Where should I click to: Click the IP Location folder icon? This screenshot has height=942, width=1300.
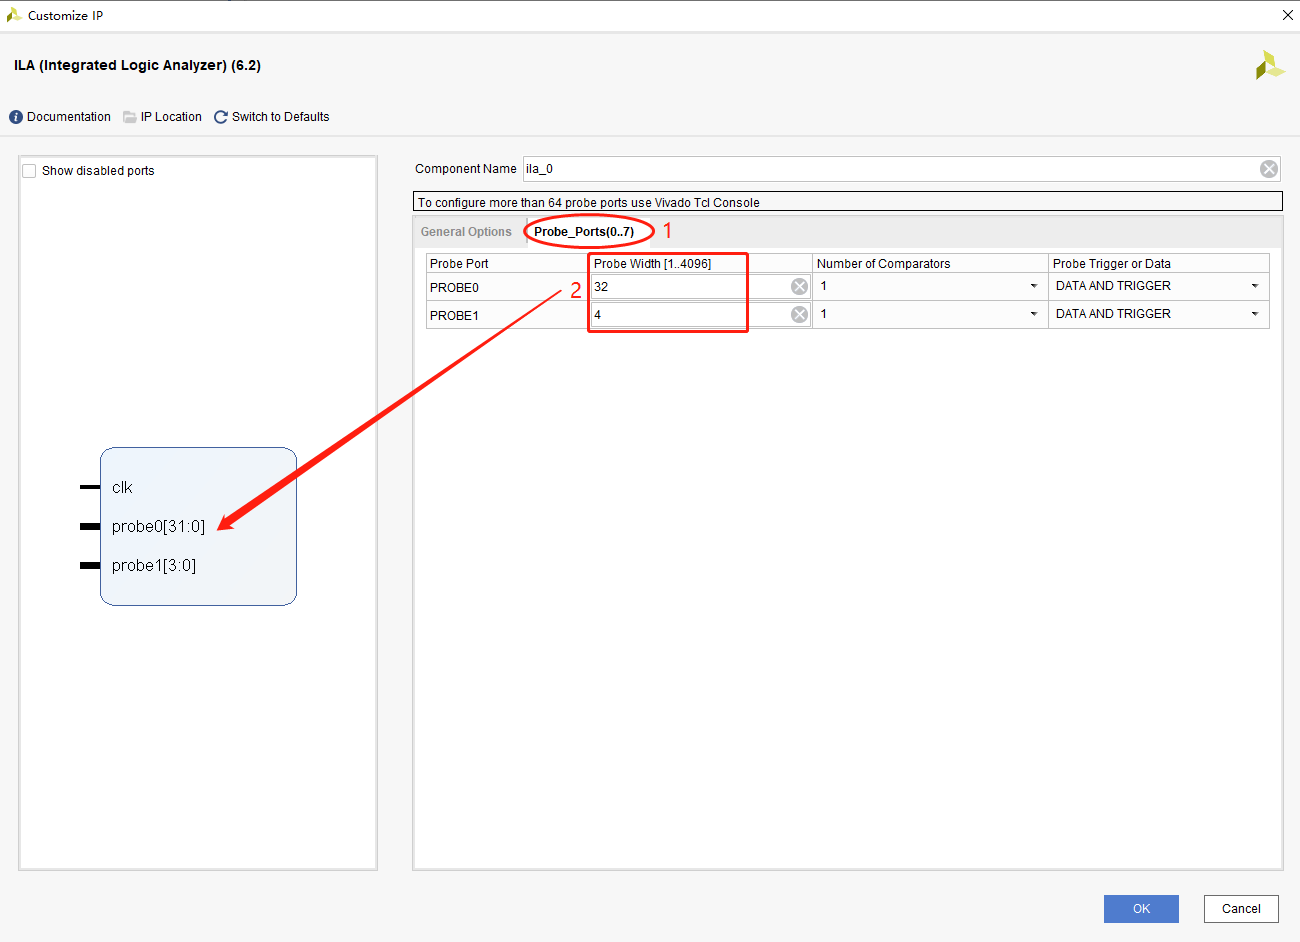coord(130,117)
